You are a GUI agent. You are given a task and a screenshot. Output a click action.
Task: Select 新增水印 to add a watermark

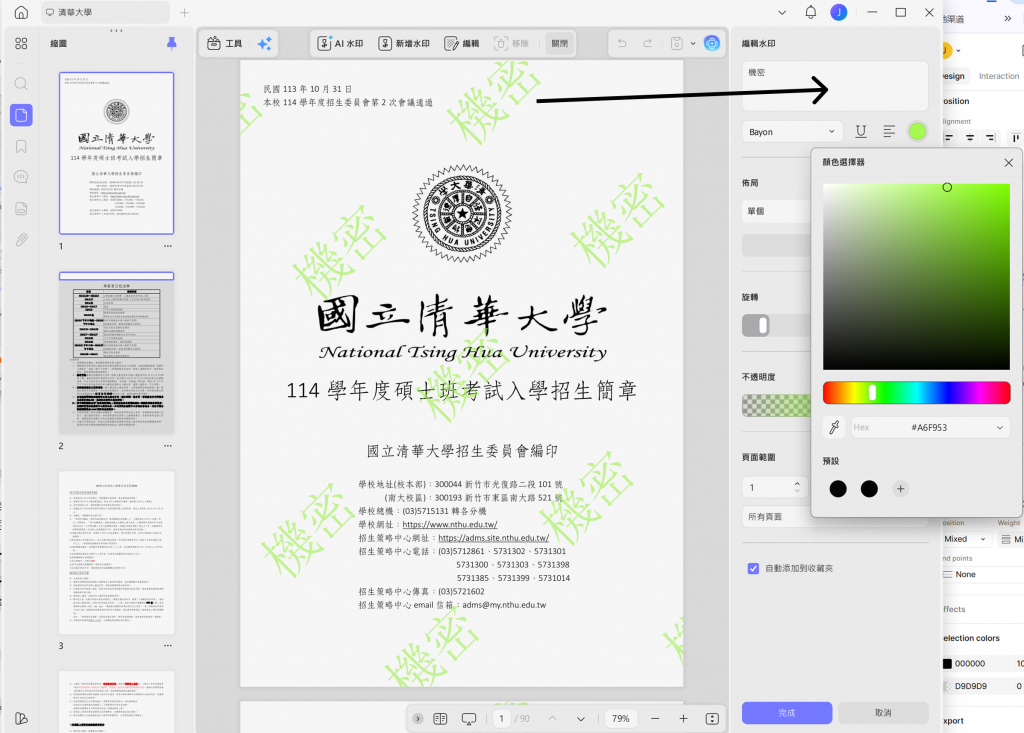coord(404,44)
